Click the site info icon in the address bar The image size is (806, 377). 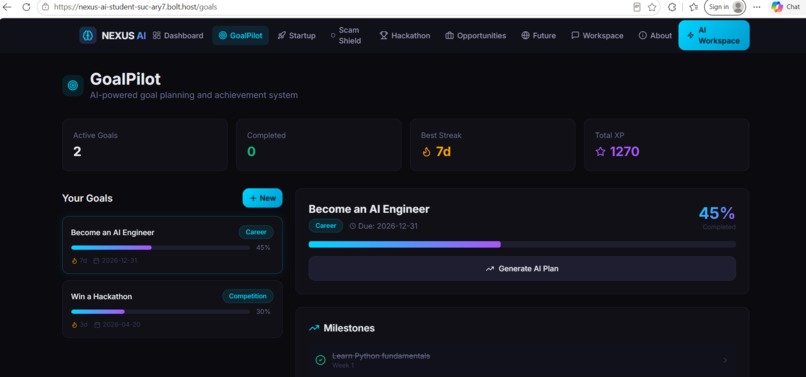coord(45,7)
